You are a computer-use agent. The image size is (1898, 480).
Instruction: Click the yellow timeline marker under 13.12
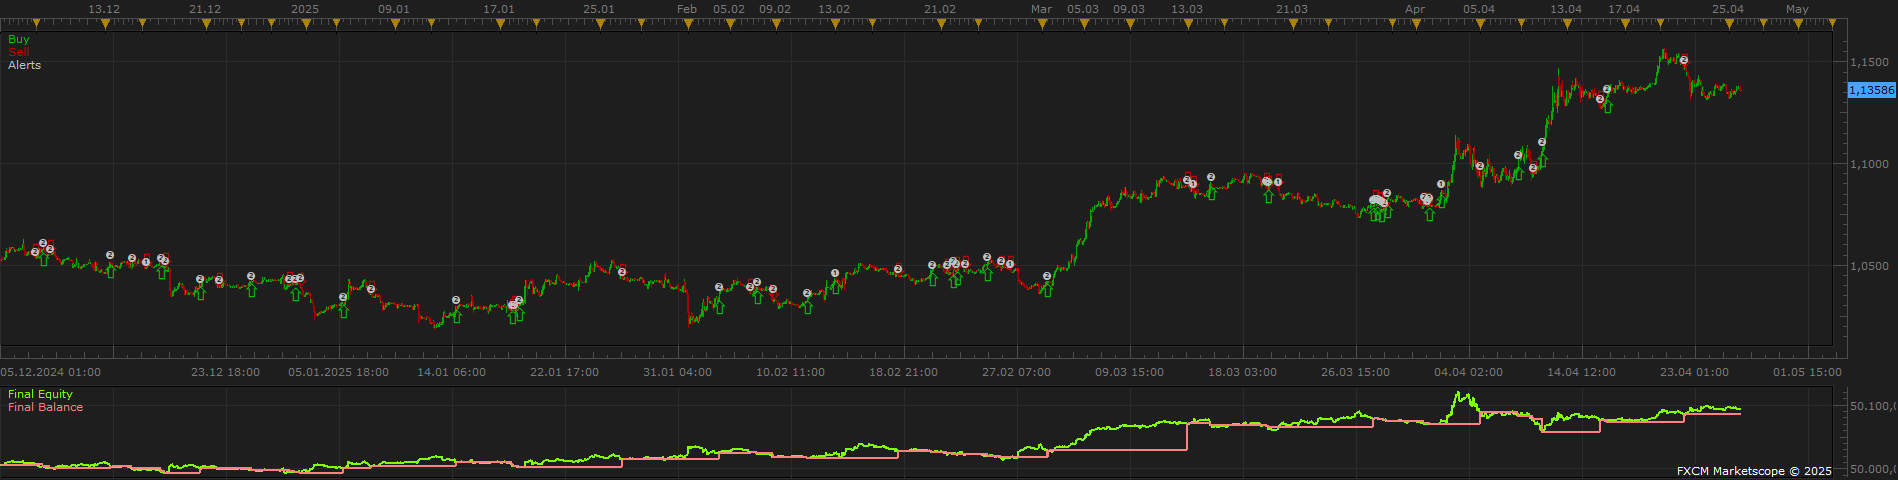coord(104,23)
